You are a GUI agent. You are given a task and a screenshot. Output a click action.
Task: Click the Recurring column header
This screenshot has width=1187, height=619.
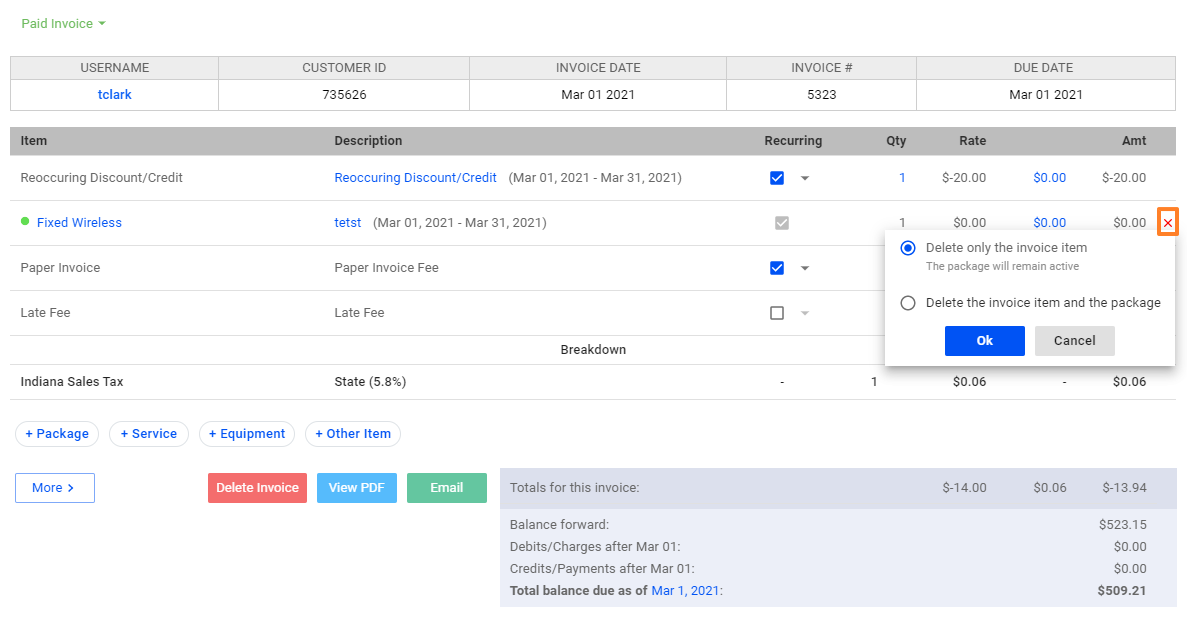(x=793, y=141)
